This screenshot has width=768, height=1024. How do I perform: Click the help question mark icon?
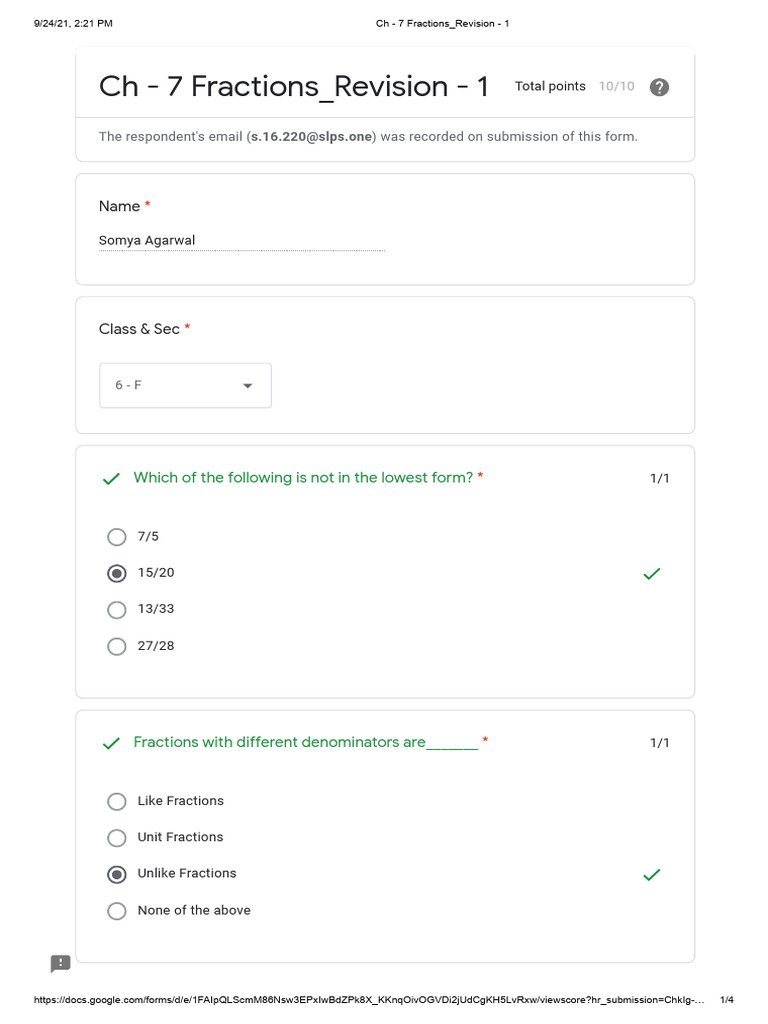click(659, 87)
